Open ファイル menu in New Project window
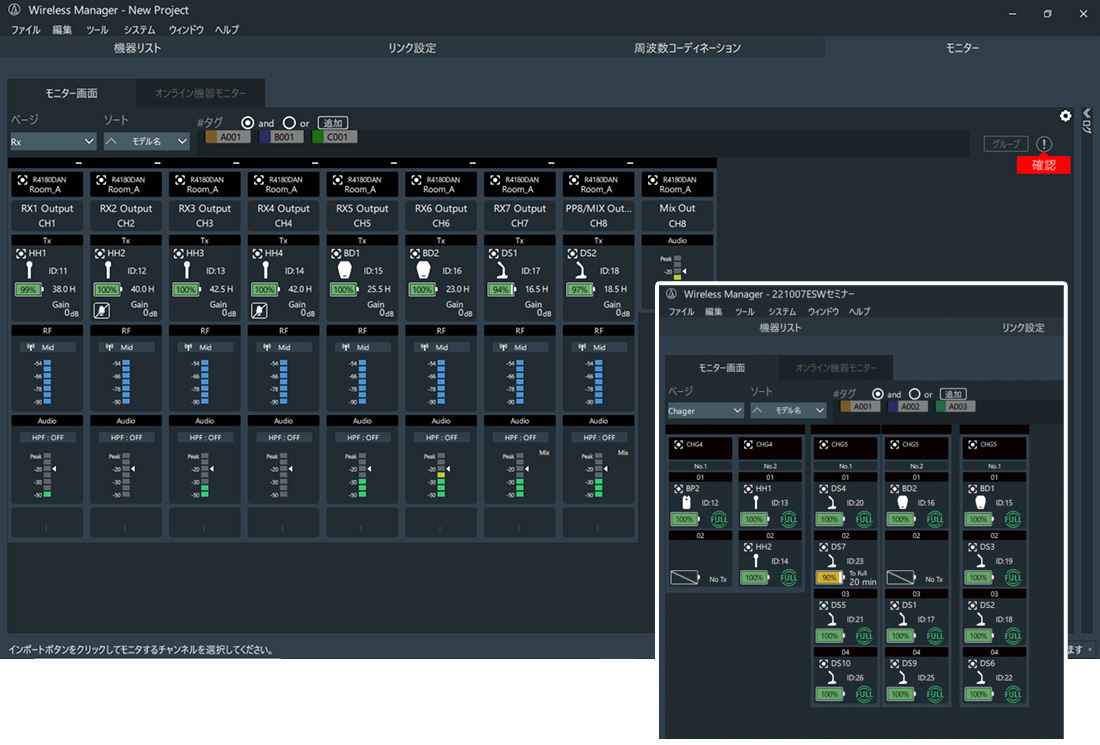 [x=25, y=29]
